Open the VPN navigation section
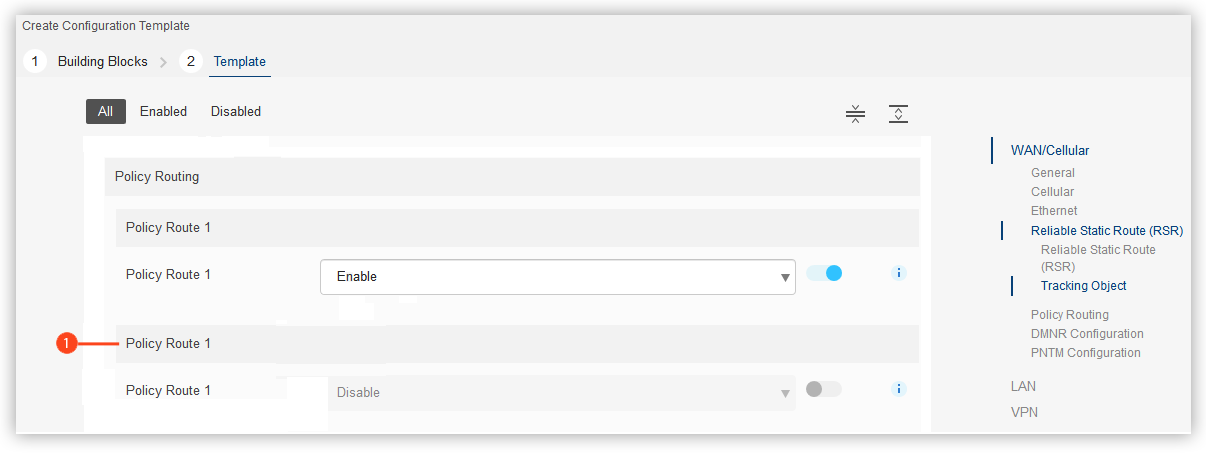The image size is (1206, 454). tap(1025, 412)
